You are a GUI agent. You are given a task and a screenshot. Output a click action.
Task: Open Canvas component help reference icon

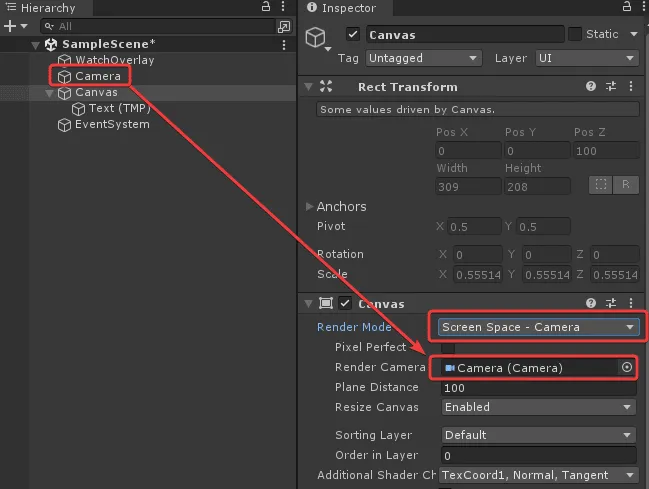point(591,303)
